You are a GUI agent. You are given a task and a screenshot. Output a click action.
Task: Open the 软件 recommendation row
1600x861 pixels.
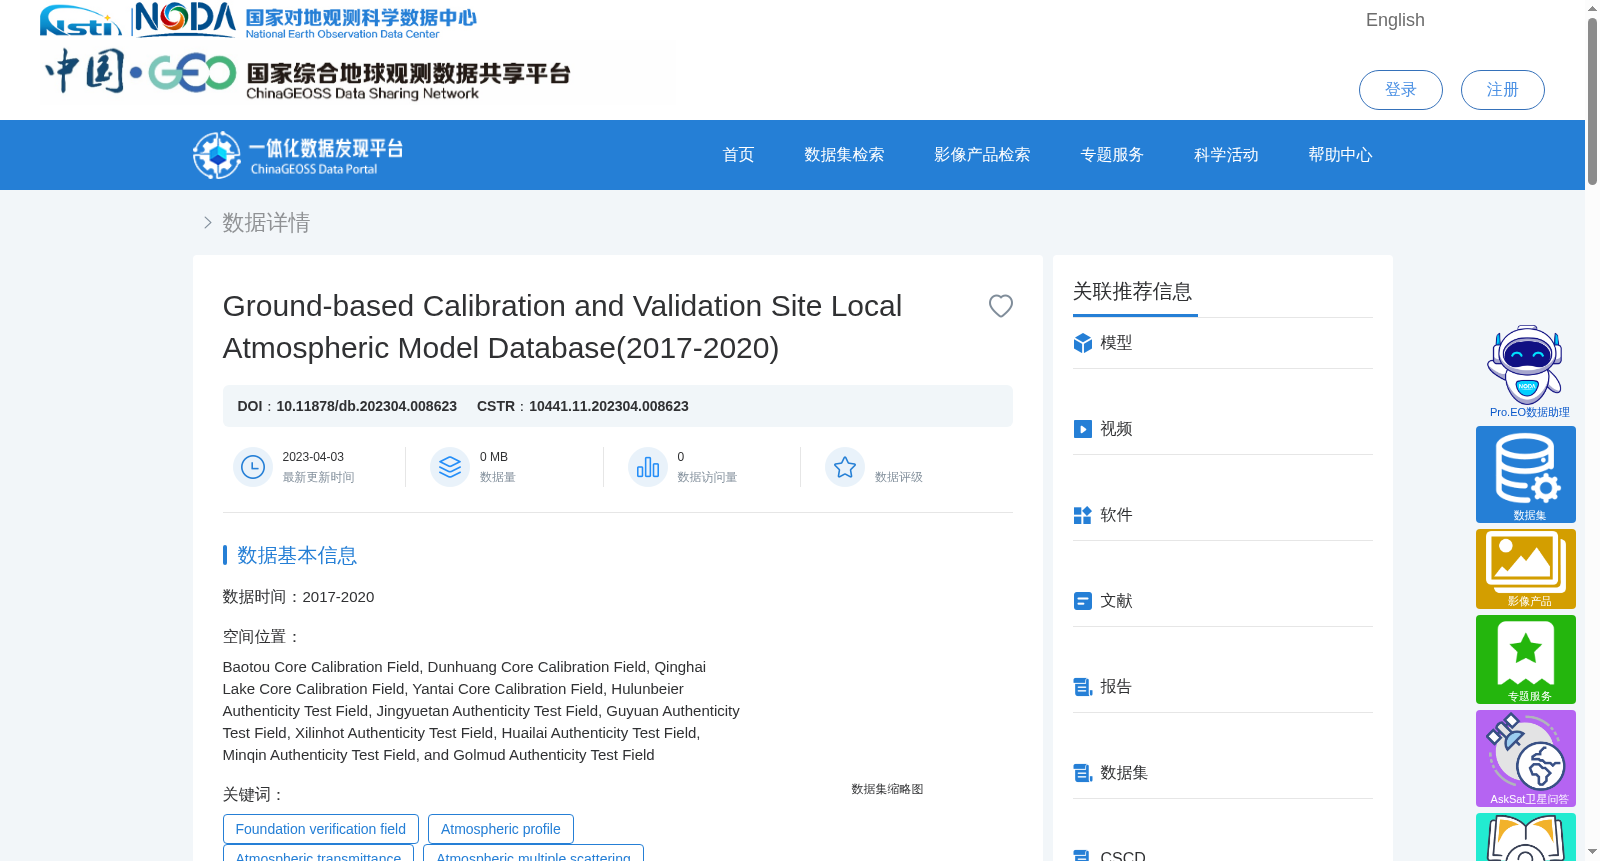click(1223, 515)
